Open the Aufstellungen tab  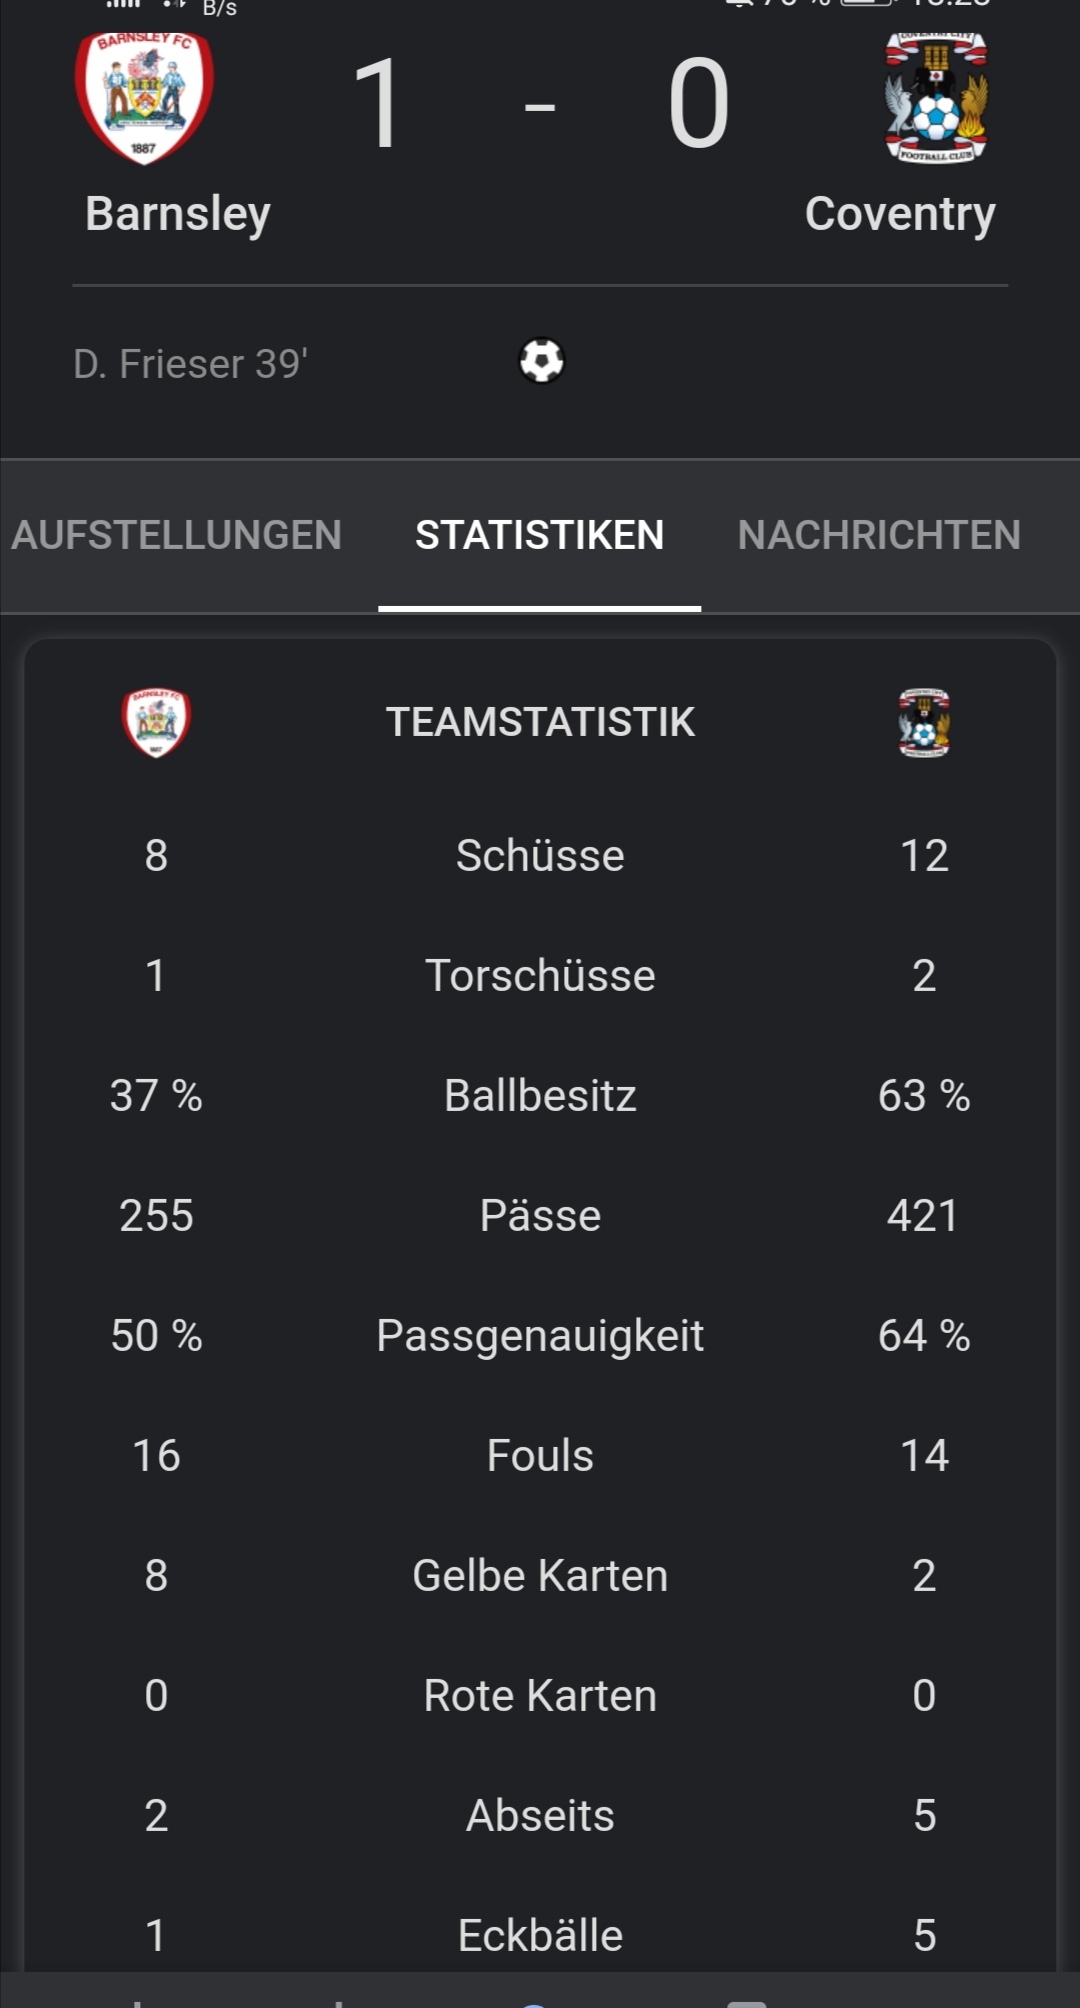click(x=177, y=535)
